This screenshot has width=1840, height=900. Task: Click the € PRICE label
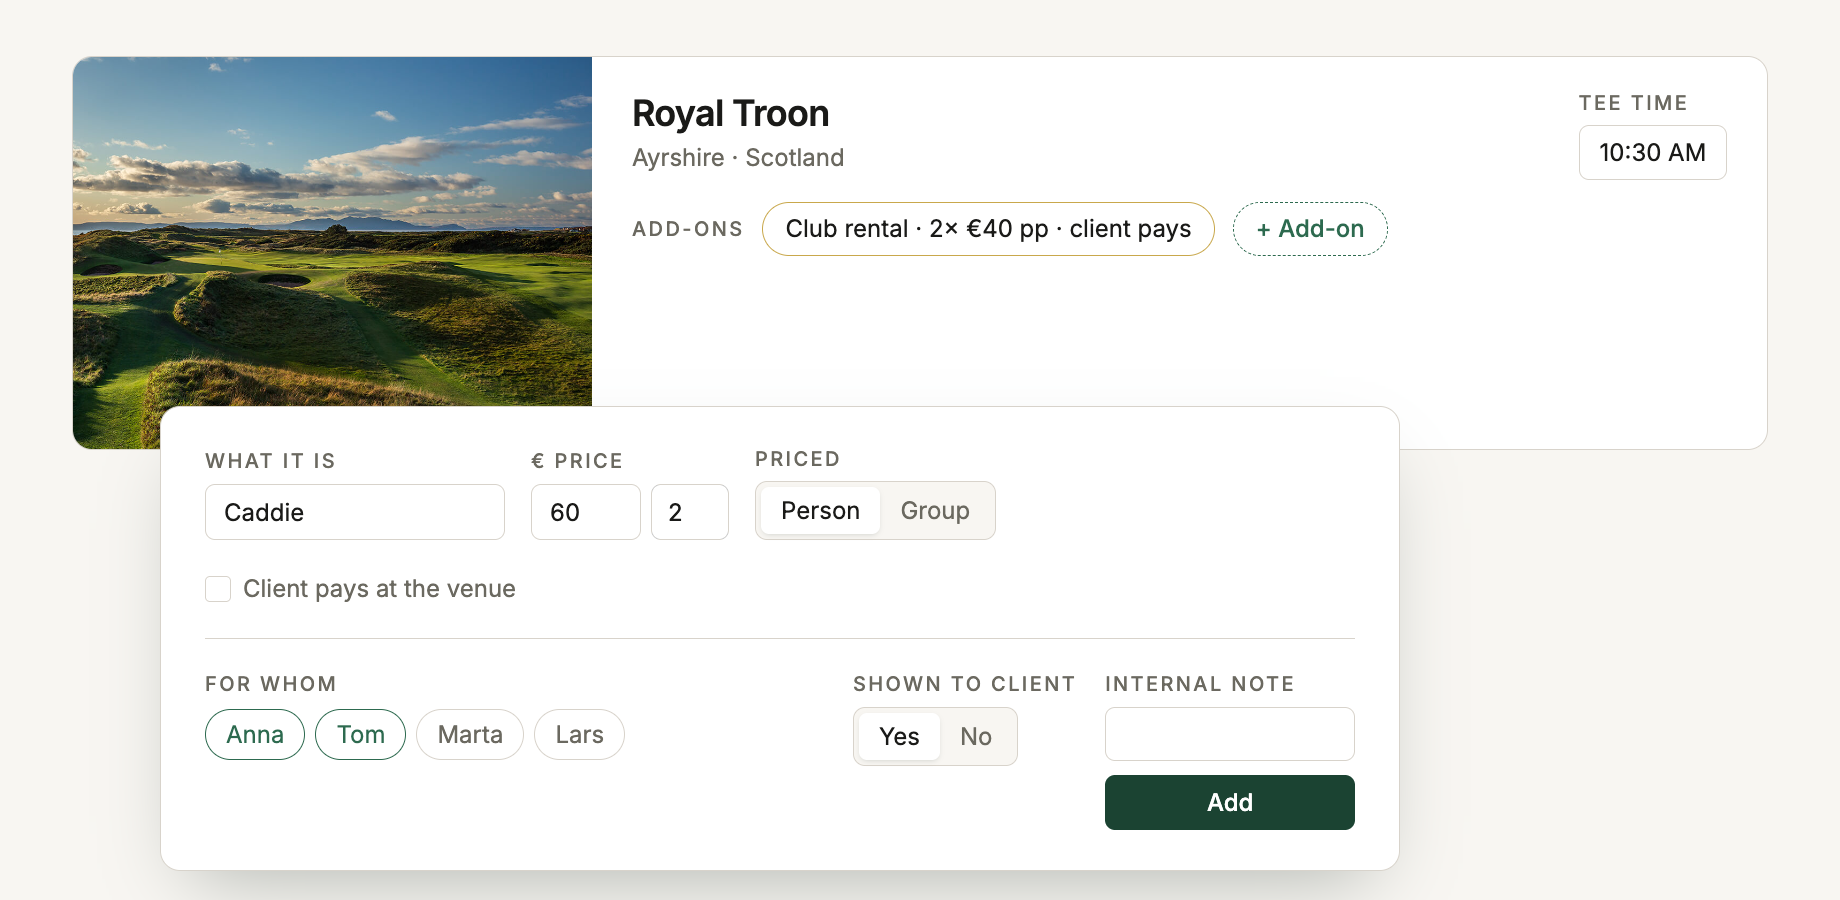577,461
